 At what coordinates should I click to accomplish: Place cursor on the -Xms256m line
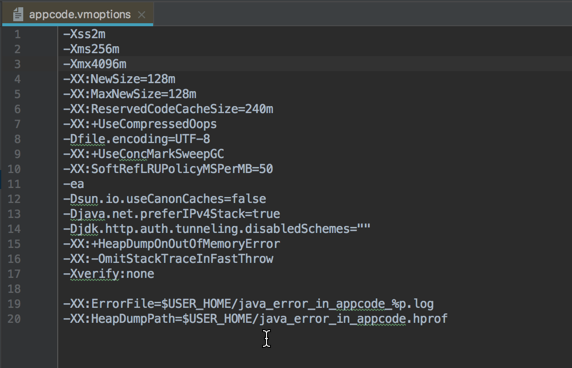pos(91,49)
